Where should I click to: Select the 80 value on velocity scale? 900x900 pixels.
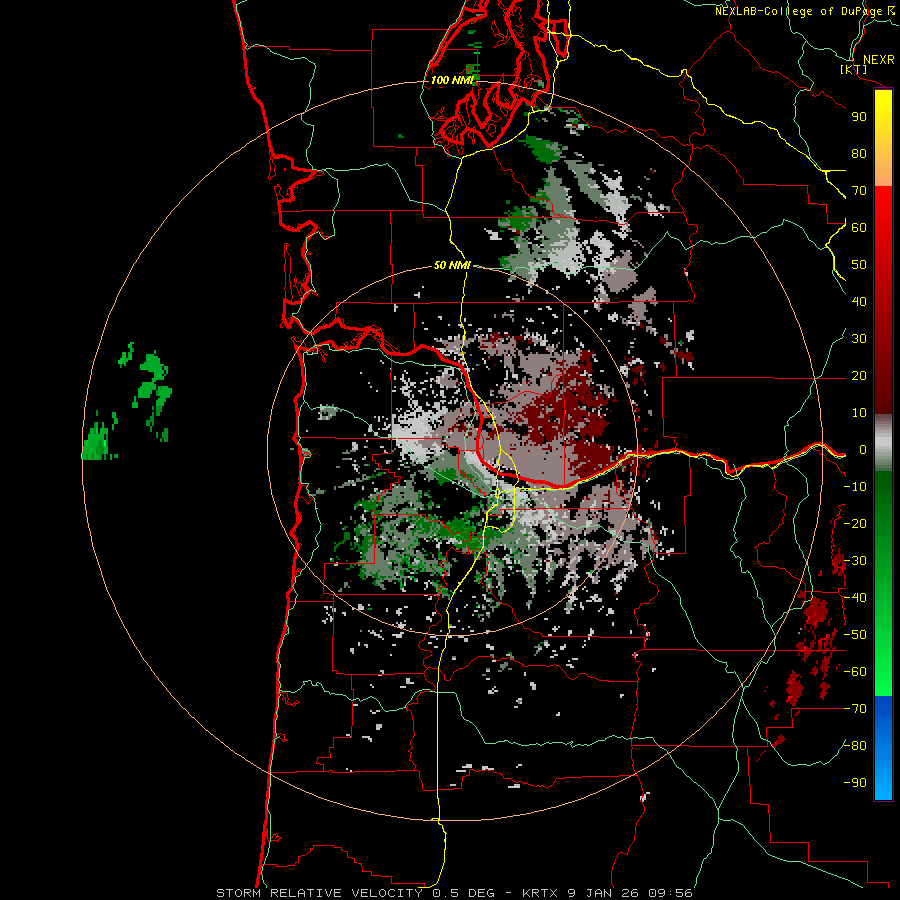[859, 154]
